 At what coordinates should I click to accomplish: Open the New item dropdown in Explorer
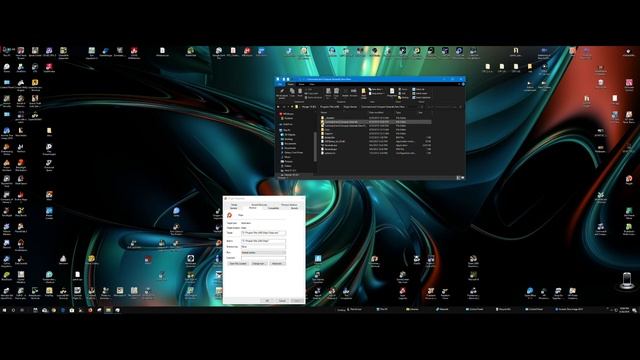pyautogui.click(x=376, y=89)
